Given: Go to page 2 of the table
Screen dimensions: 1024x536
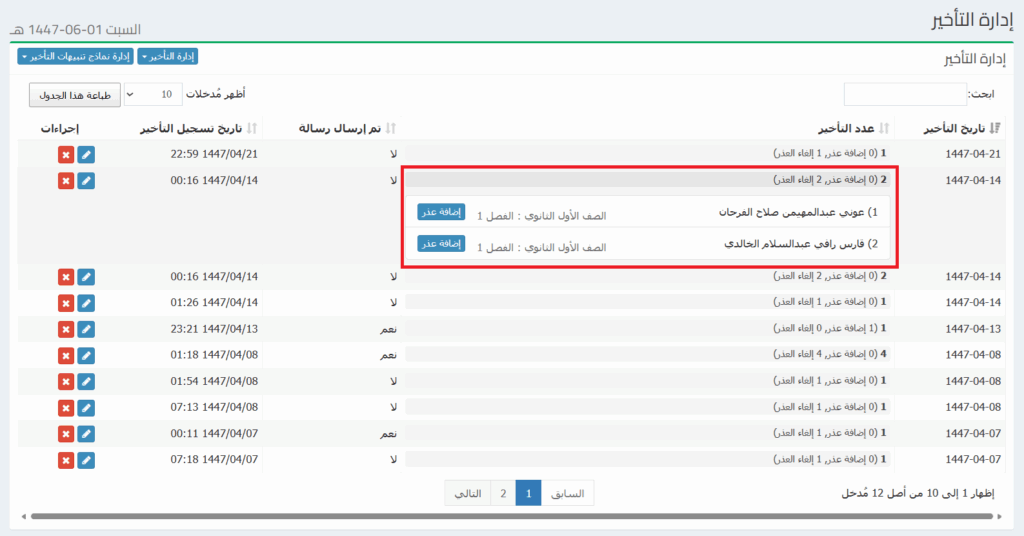Looking at the screenshot, I should click(503, 493).
